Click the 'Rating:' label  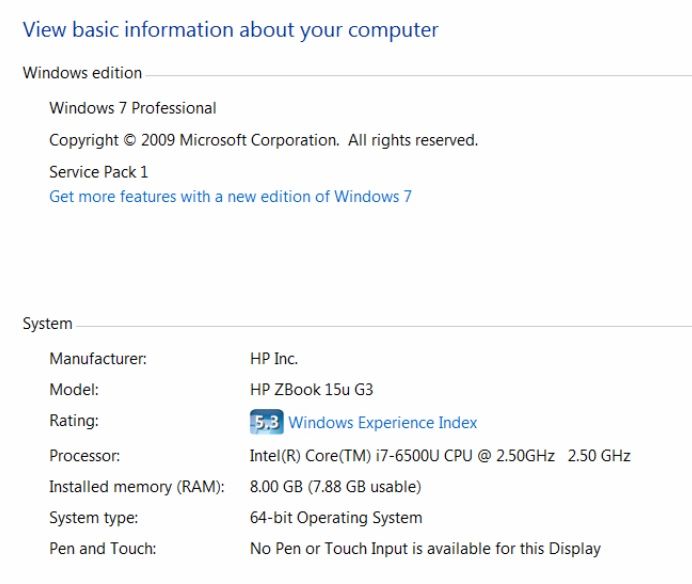coord(74,421)
